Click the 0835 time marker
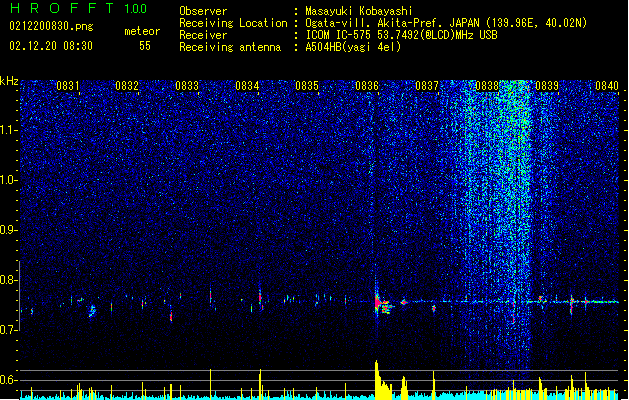 point(307,86)
